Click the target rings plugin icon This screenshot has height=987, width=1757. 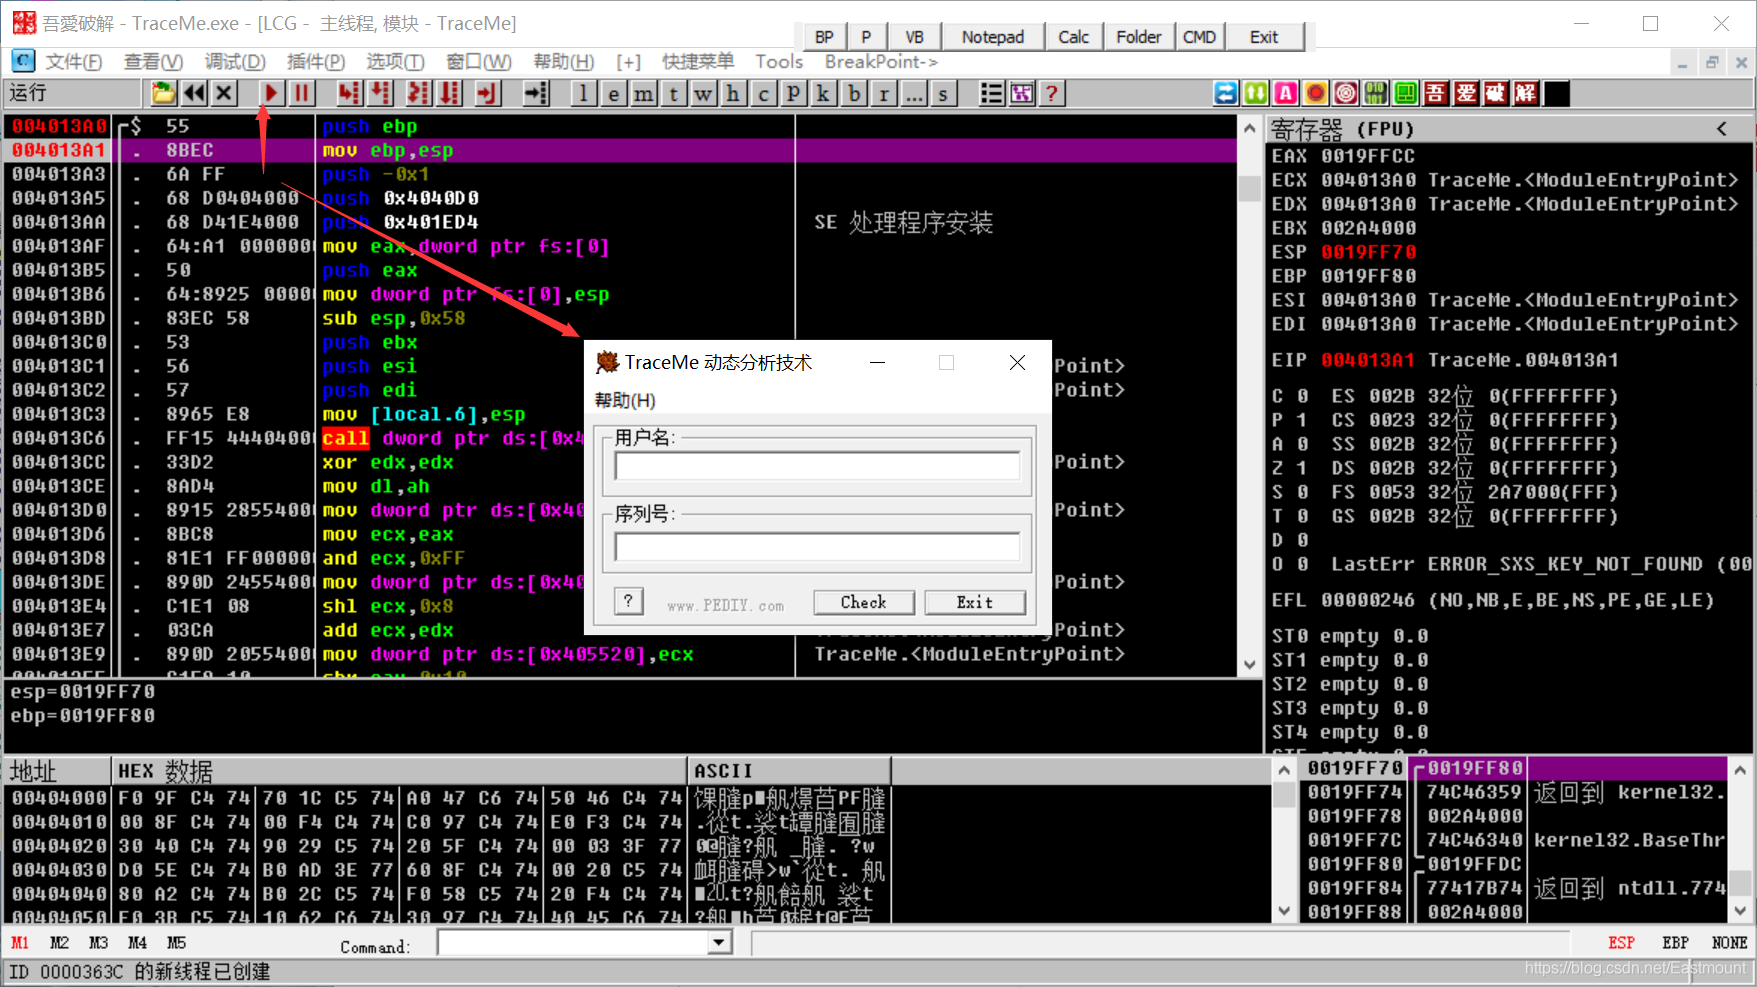(x=1346, y=93)
